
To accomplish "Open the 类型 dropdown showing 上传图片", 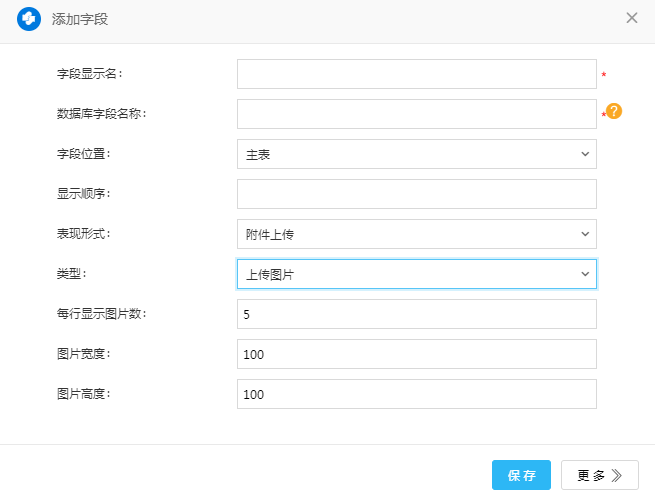I will click(416, 274).
